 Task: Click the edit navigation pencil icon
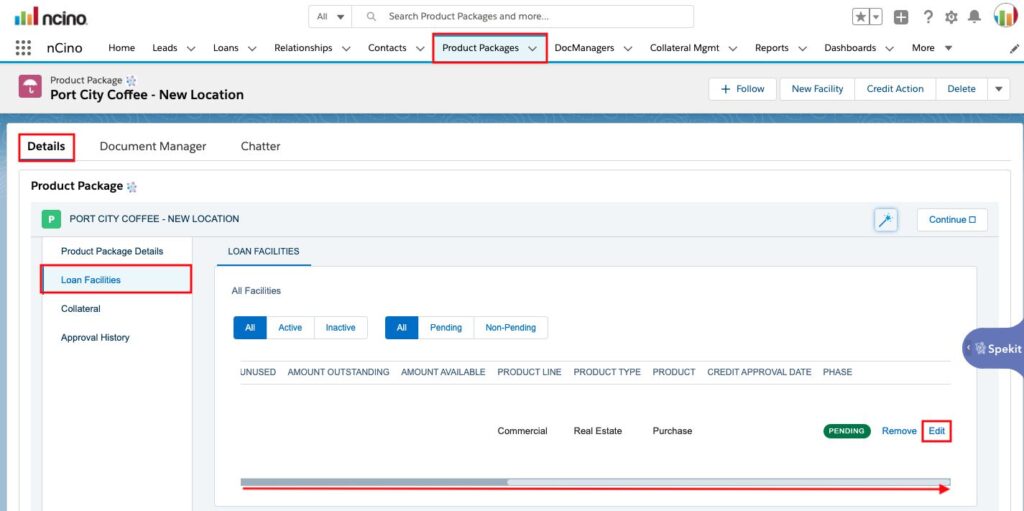click(x=1014, y=48)
